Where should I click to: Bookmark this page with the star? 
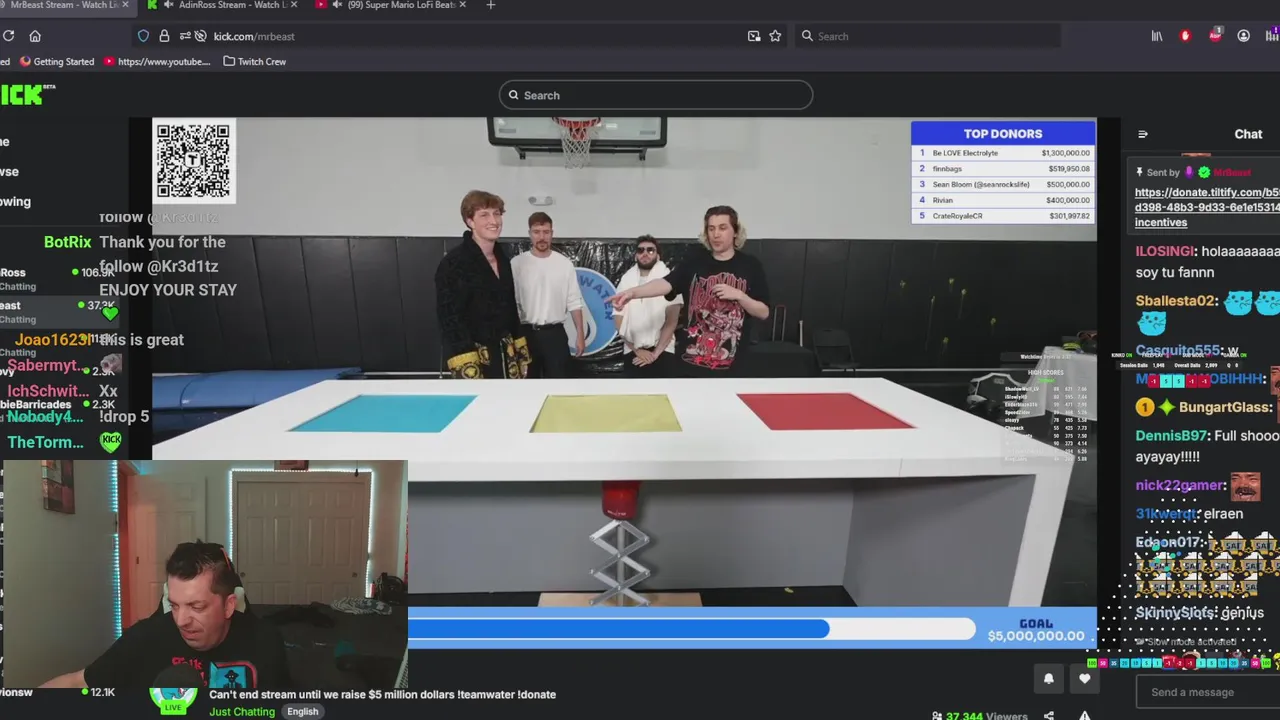click(775, 36)
